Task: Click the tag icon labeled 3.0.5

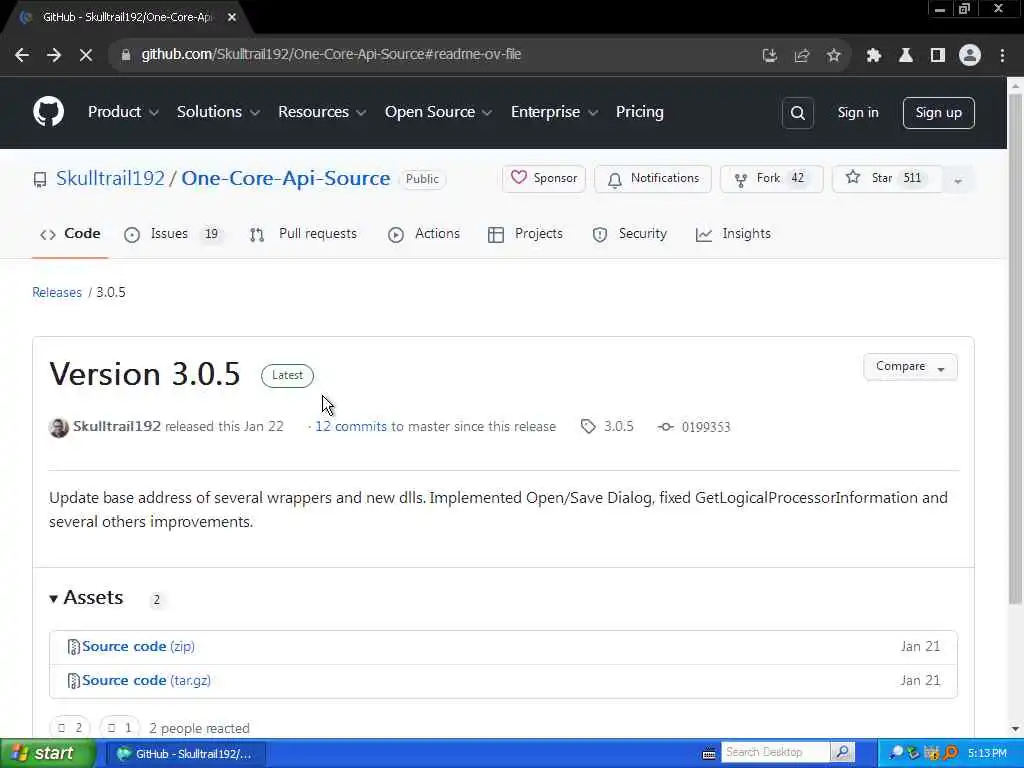Action: click(x=588, y=426)
